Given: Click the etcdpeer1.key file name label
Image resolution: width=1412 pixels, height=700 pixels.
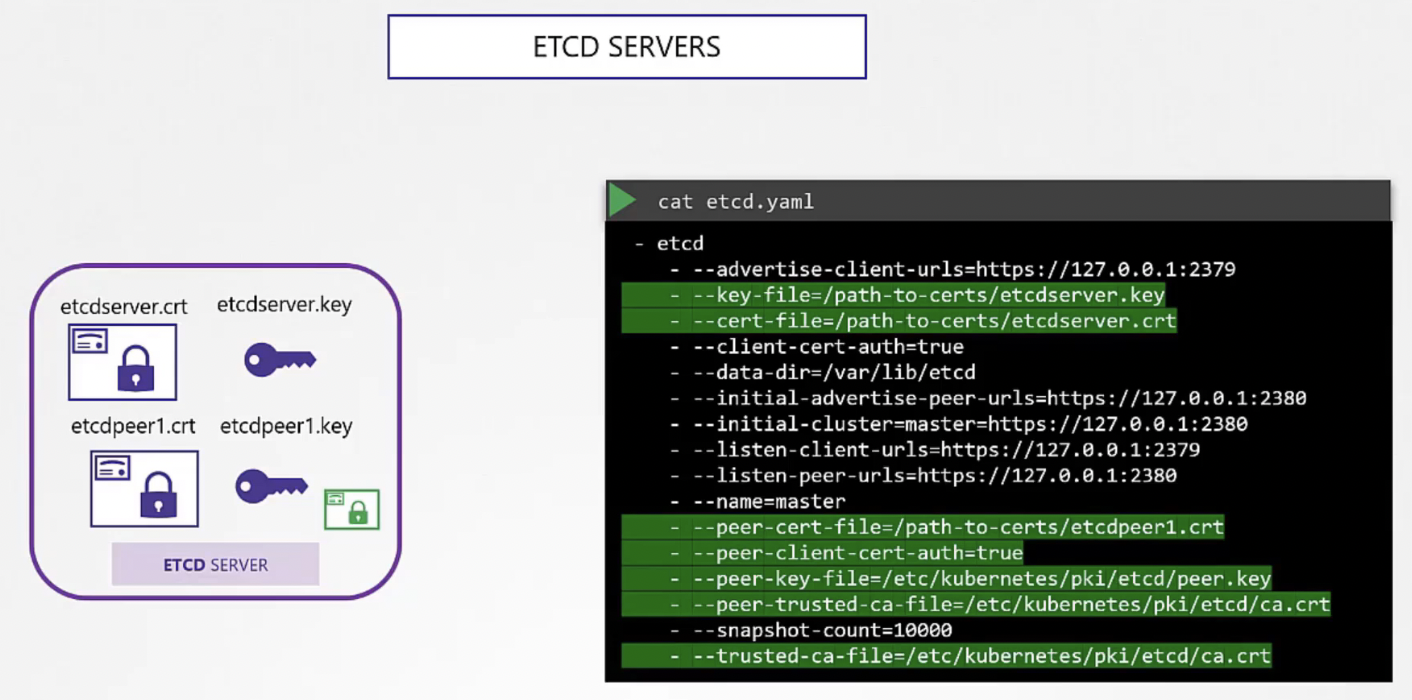Looking at the screenshot, I should [x=286, y=427].
